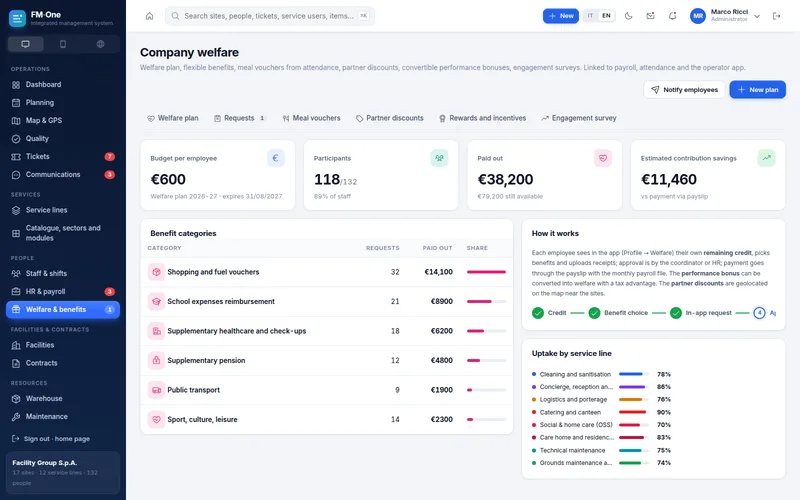Click the €14,100 paid out value

coord(439,272)
